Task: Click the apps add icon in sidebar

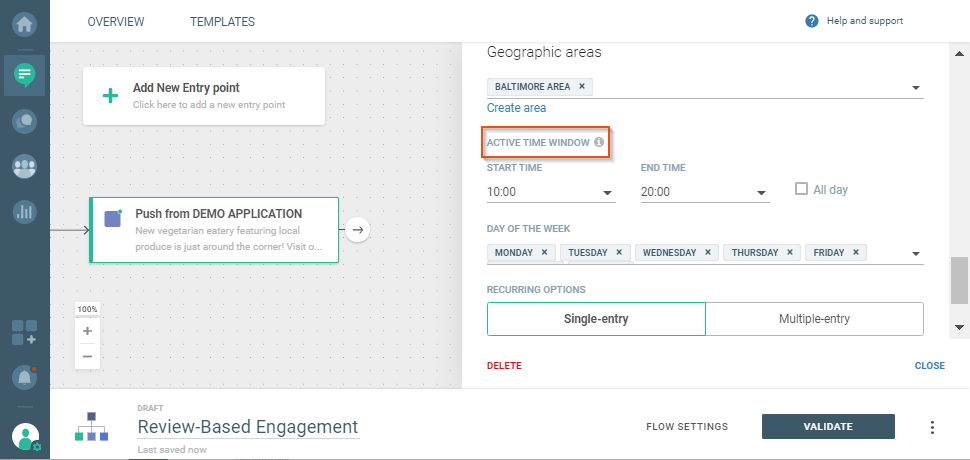Action: pyautogui.click(x=24, y=333)
